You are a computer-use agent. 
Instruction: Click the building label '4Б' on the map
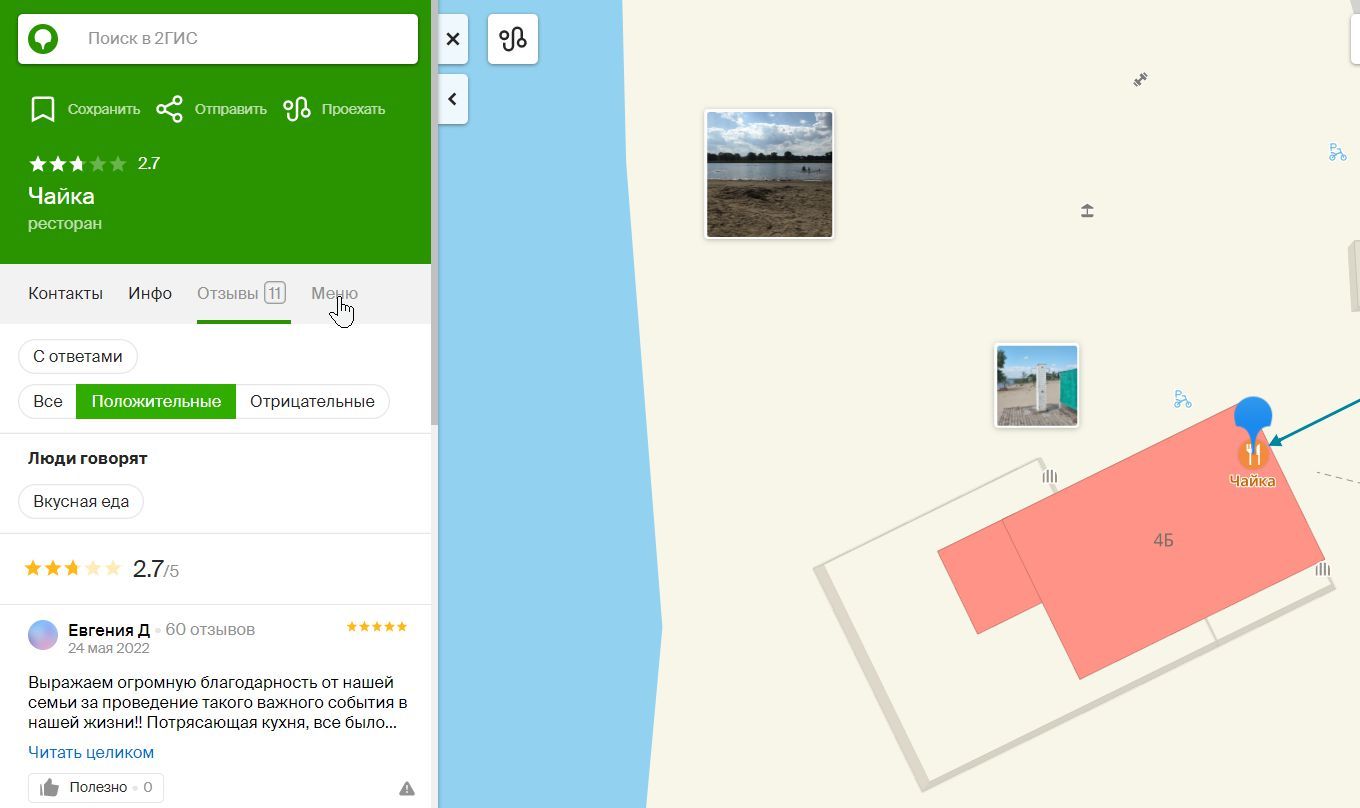pyautogui.click(x=1163, y=540)
